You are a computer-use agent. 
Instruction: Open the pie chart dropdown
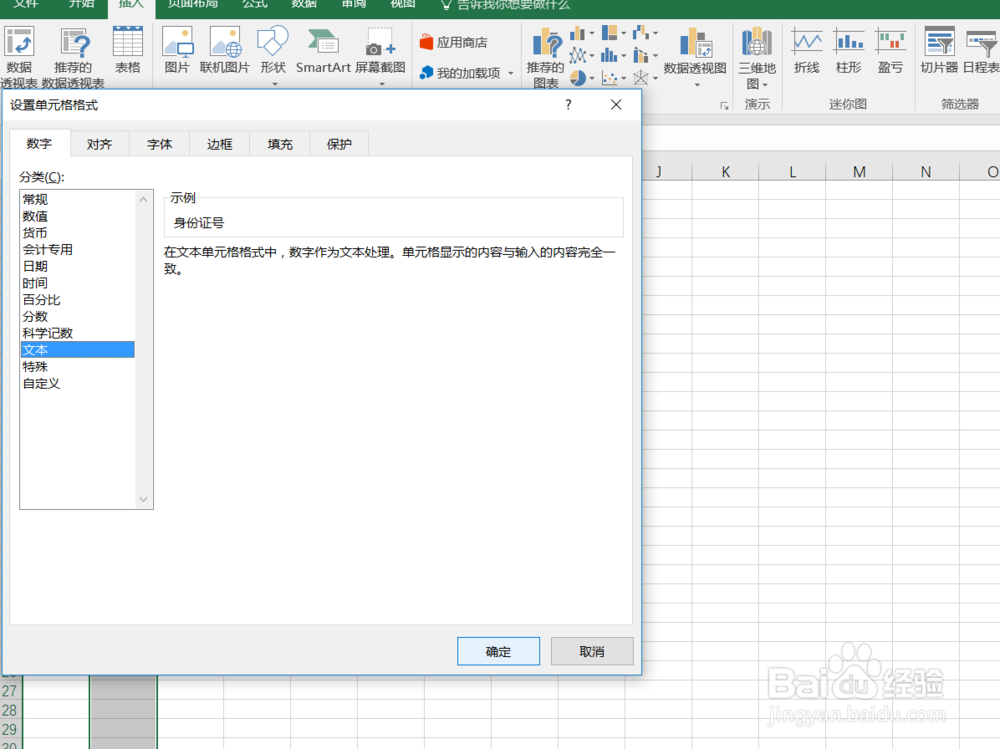[582, 78]
